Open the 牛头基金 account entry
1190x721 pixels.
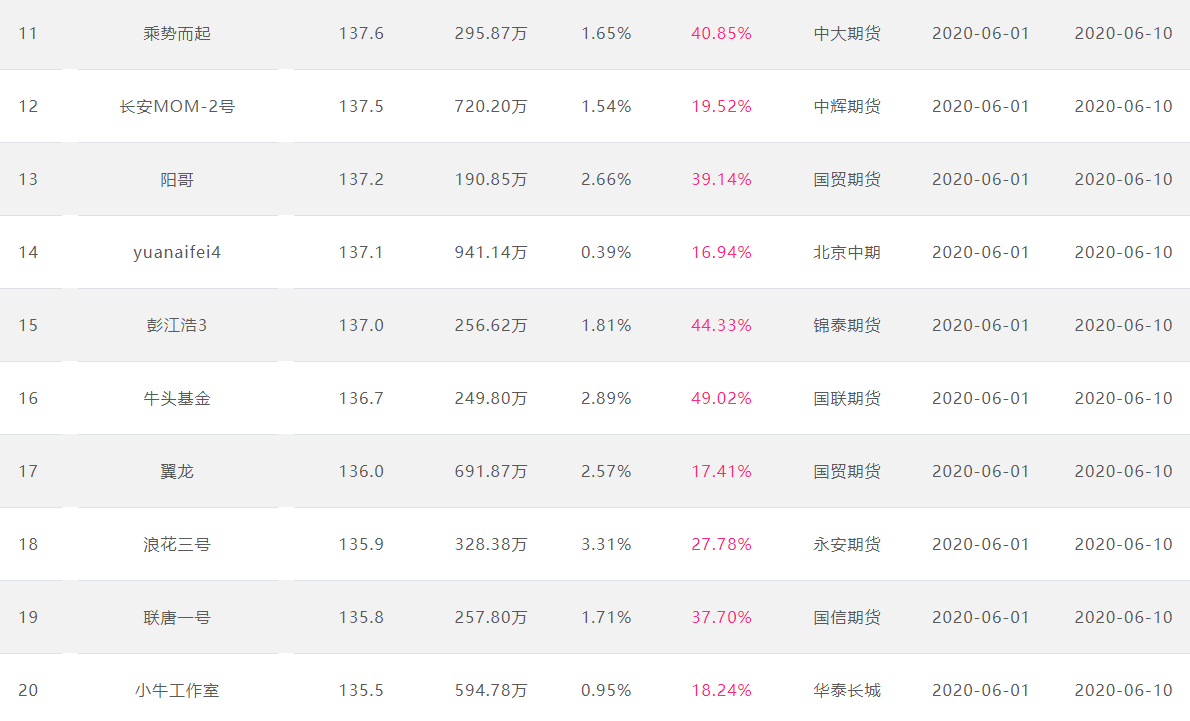coord(177,398)
